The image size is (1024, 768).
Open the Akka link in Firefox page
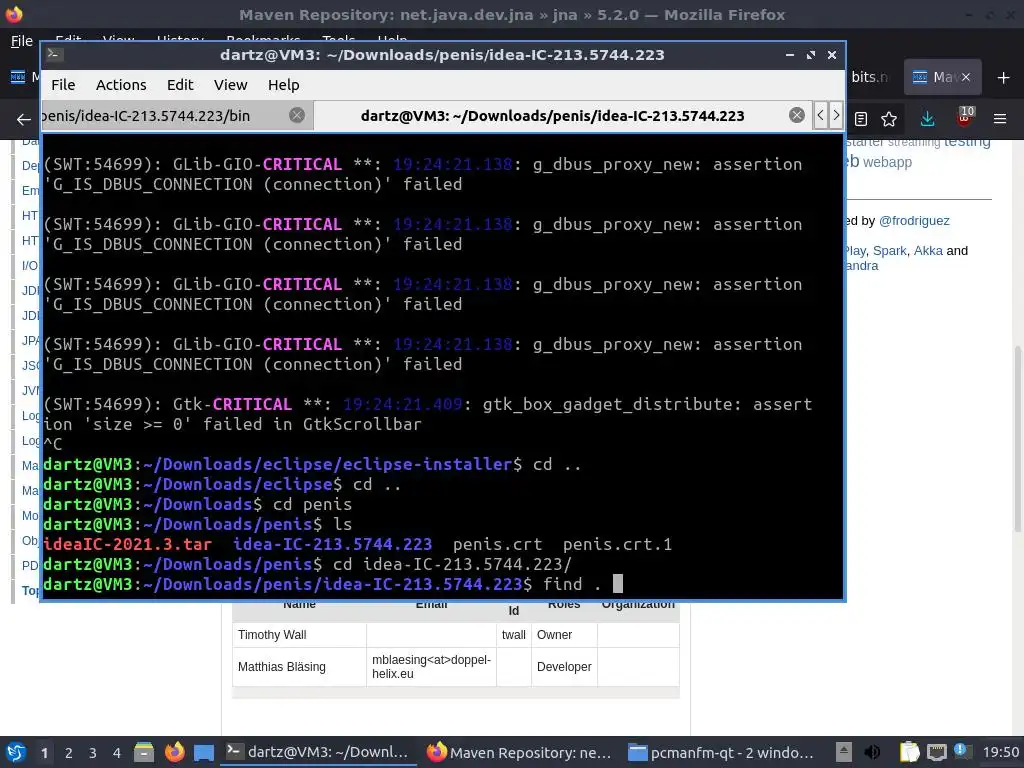click(928, 251)
